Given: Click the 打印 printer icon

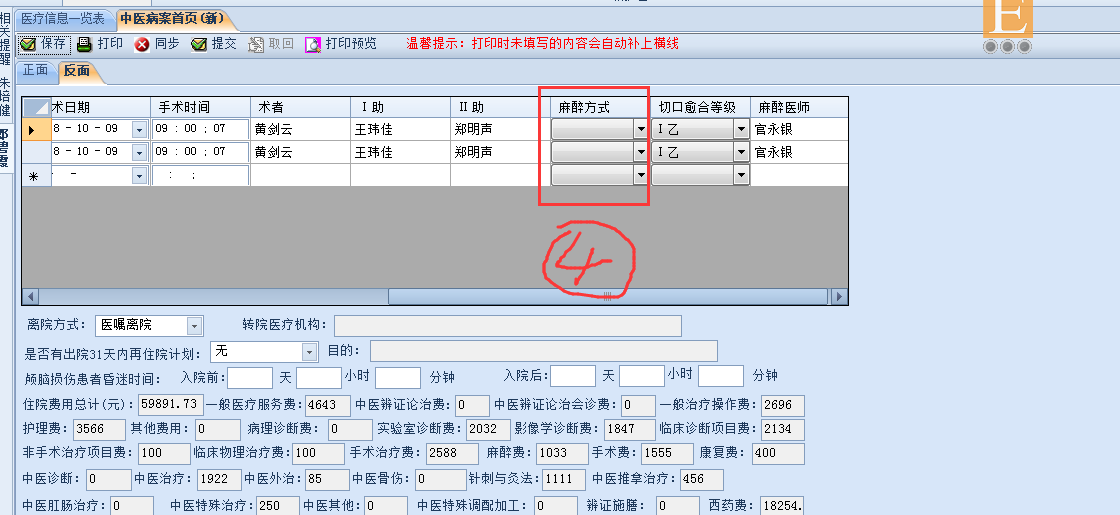Looking at the screenshot, I should pos(84,44).
